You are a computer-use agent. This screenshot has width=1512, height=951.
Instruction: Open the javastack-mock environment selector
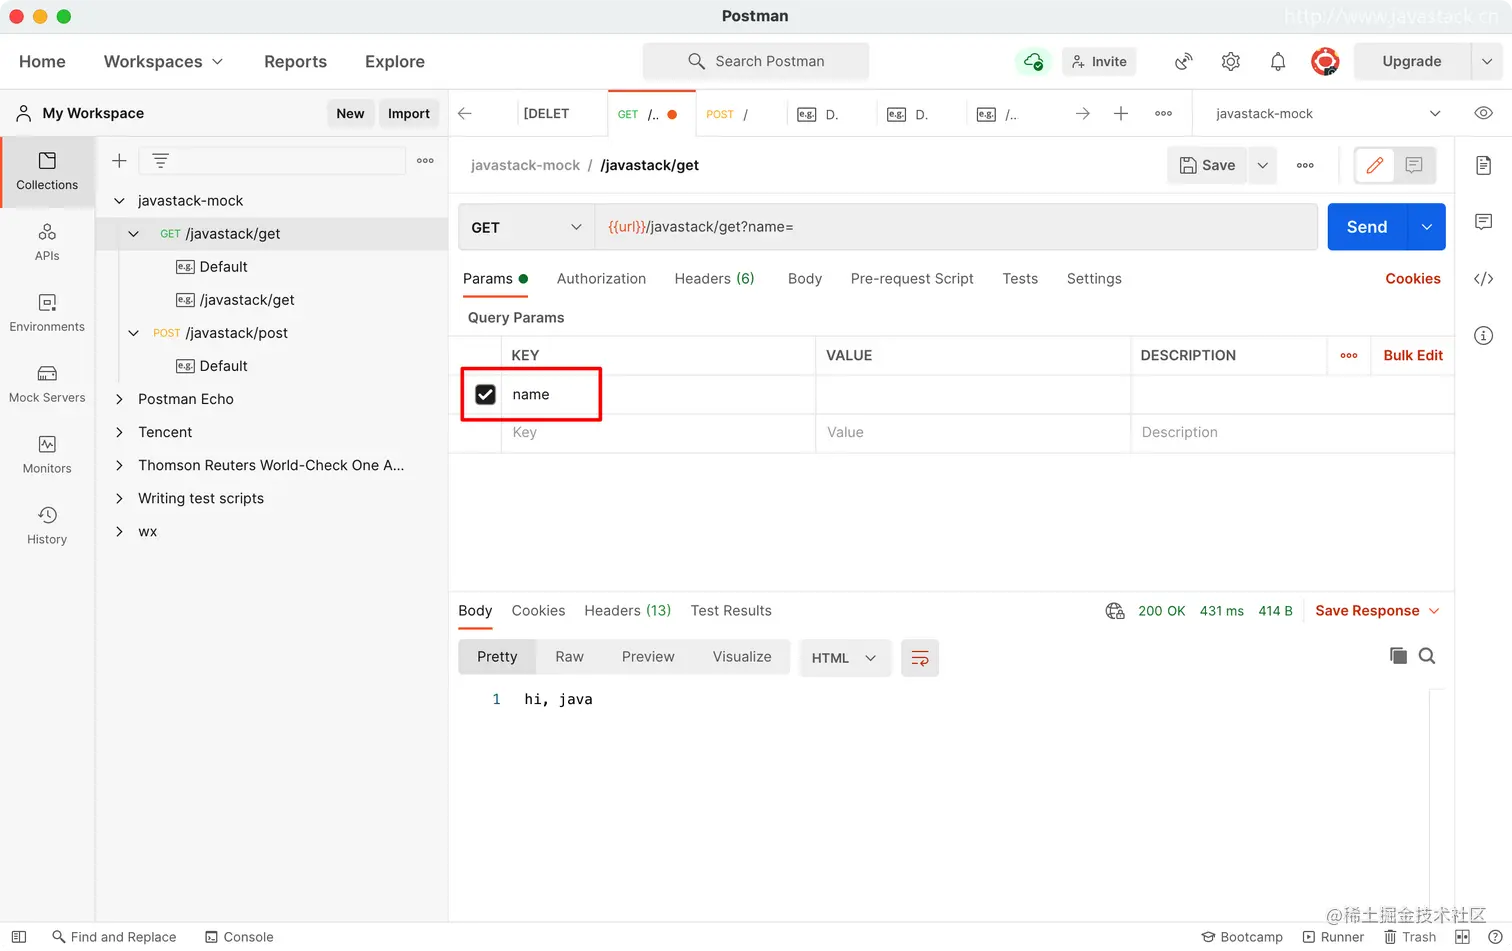tap(1328, 113)
